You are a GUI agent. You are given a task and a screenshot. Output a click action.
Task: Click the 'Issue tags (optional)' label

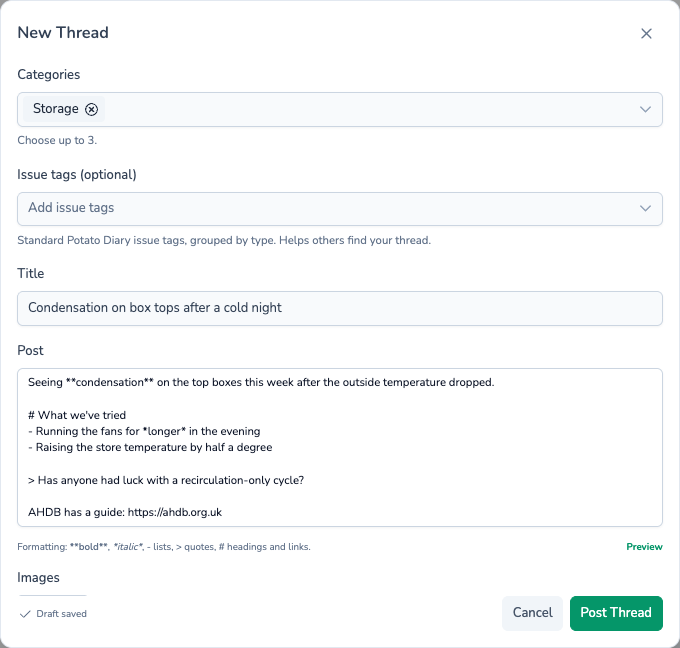tap(77, 174)
